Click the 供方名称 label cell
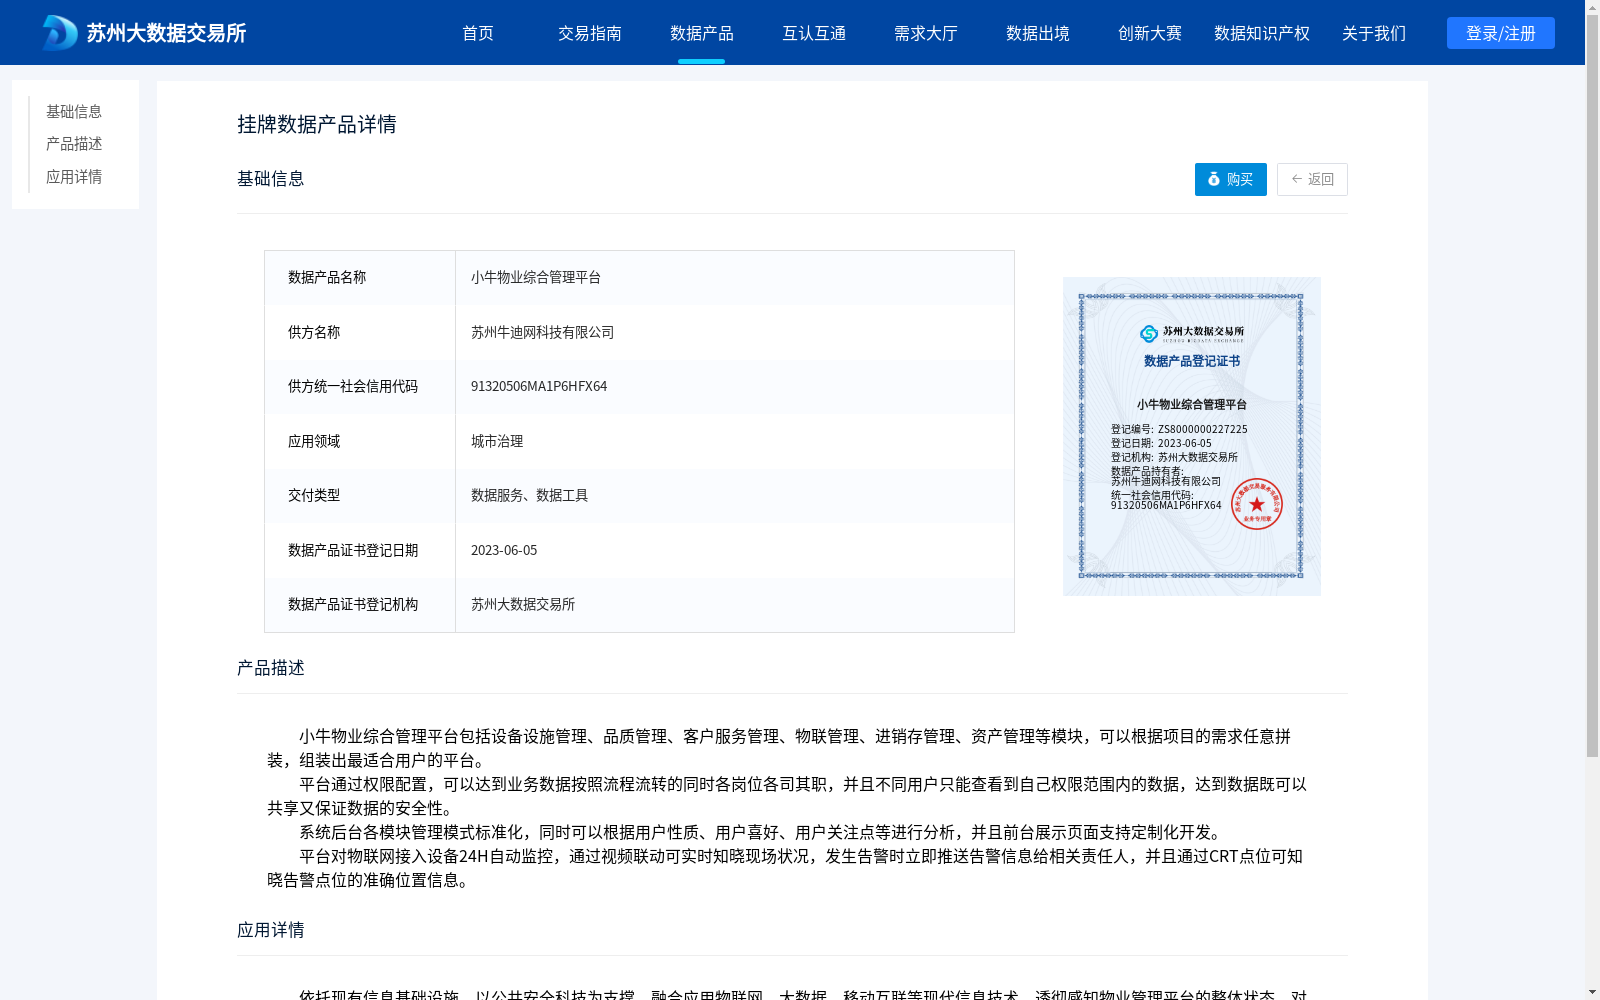 click(360, 332)
